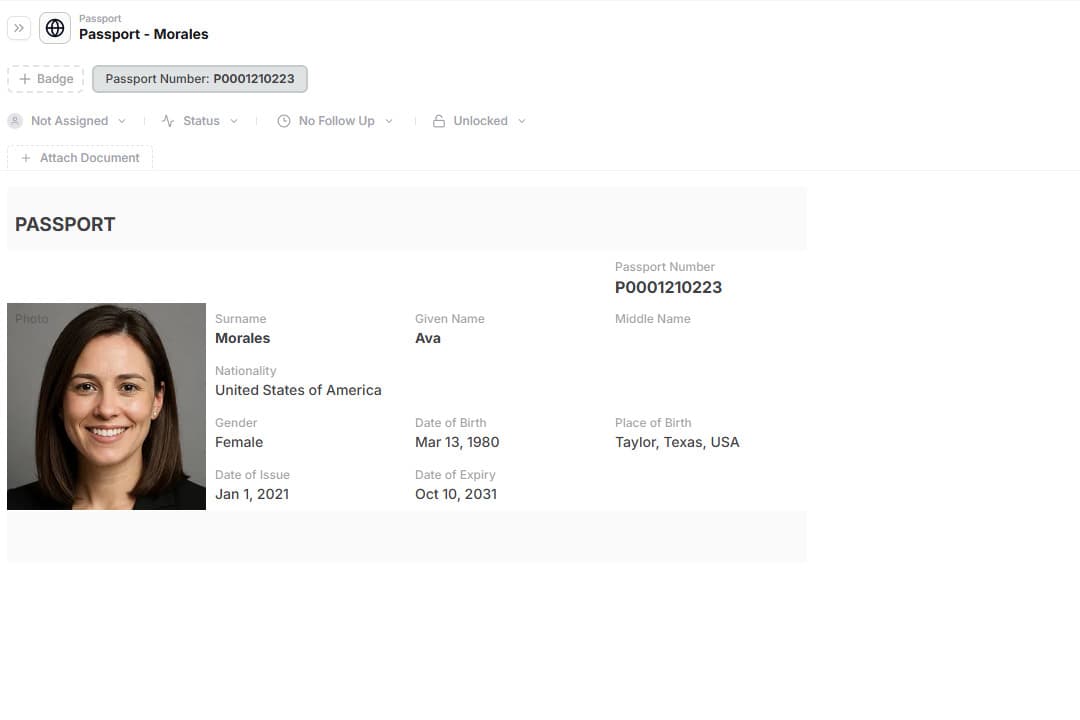Image resolution: width=1080 pixels, height=720 pixels.
Task: Add a Badge
Action: [45, 79]
